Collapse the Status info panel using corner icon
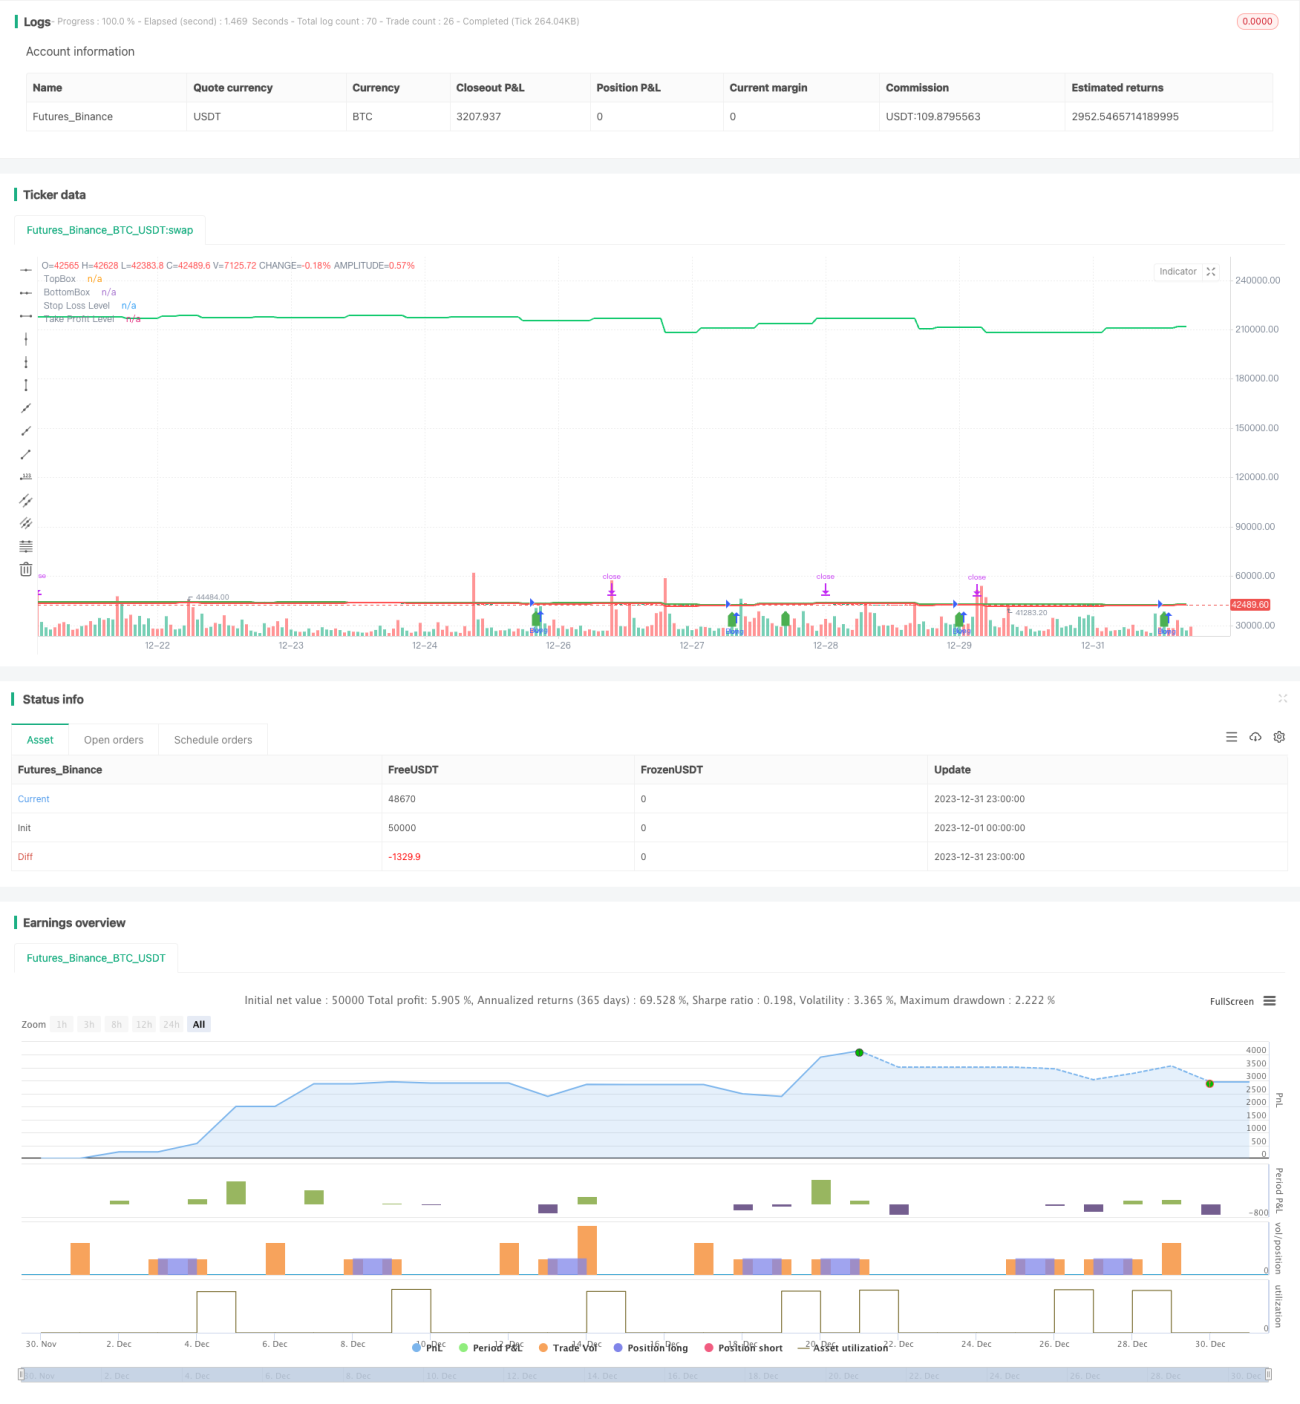 1282,698
